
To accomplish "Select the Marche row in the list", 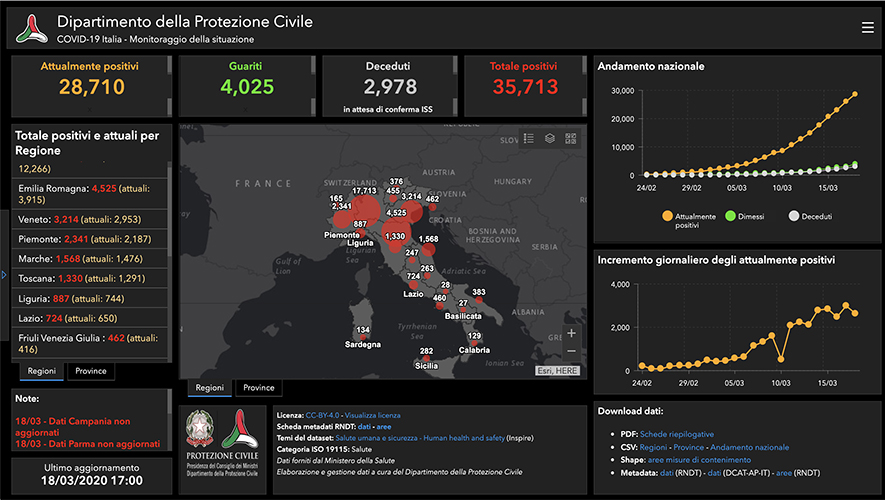I will 90,259.
